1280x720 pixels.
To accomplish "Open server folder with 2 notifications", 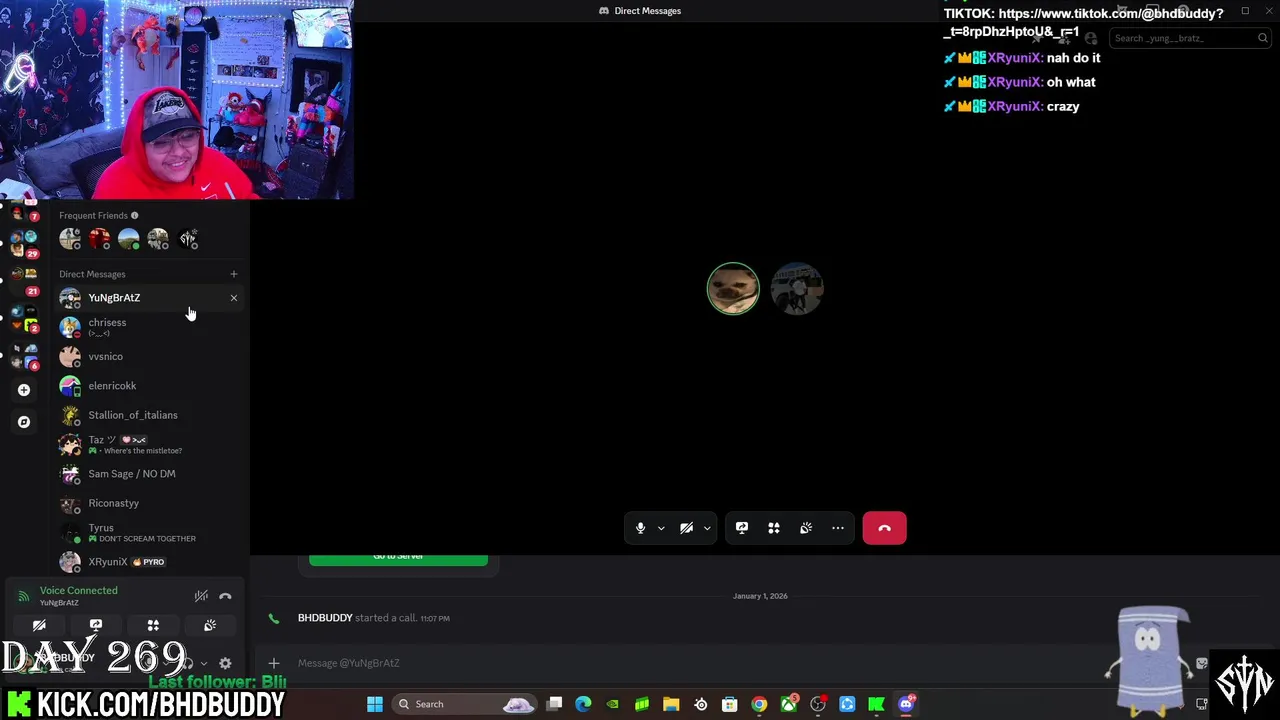I will pyautogui.click(x=24, y=318).
